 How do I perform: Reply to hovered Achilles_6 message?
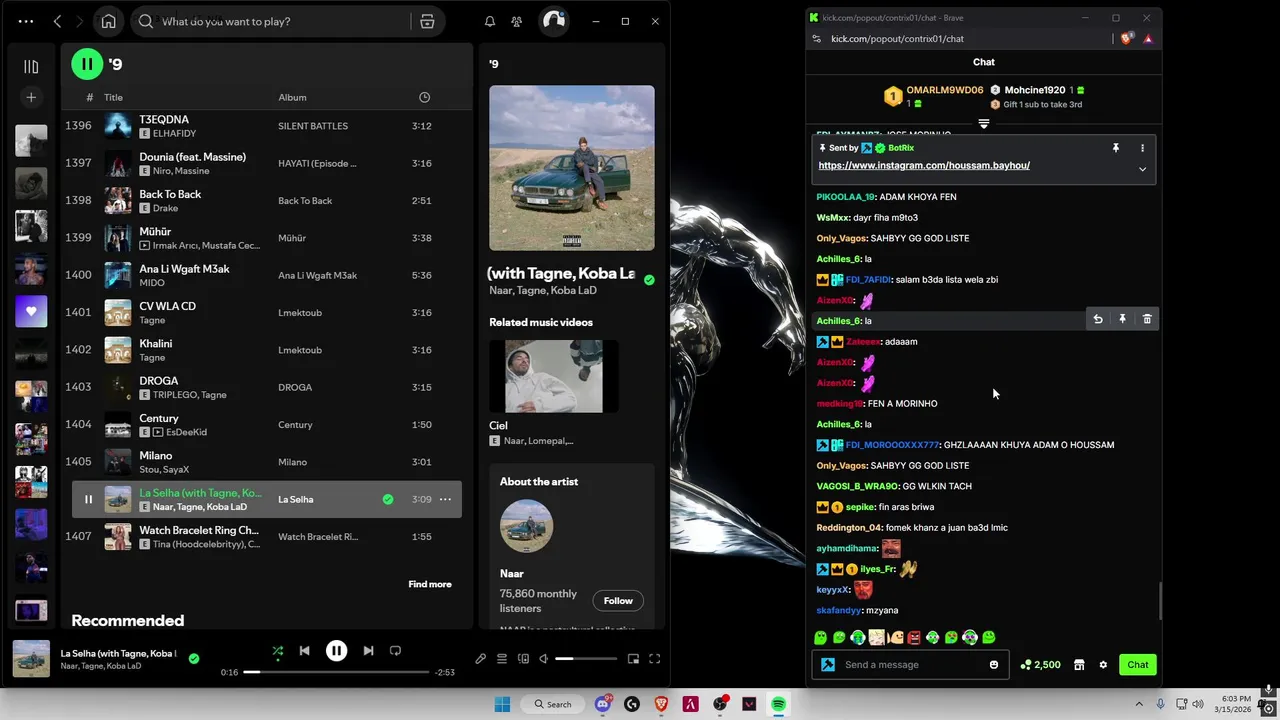tap(1098, 319)
